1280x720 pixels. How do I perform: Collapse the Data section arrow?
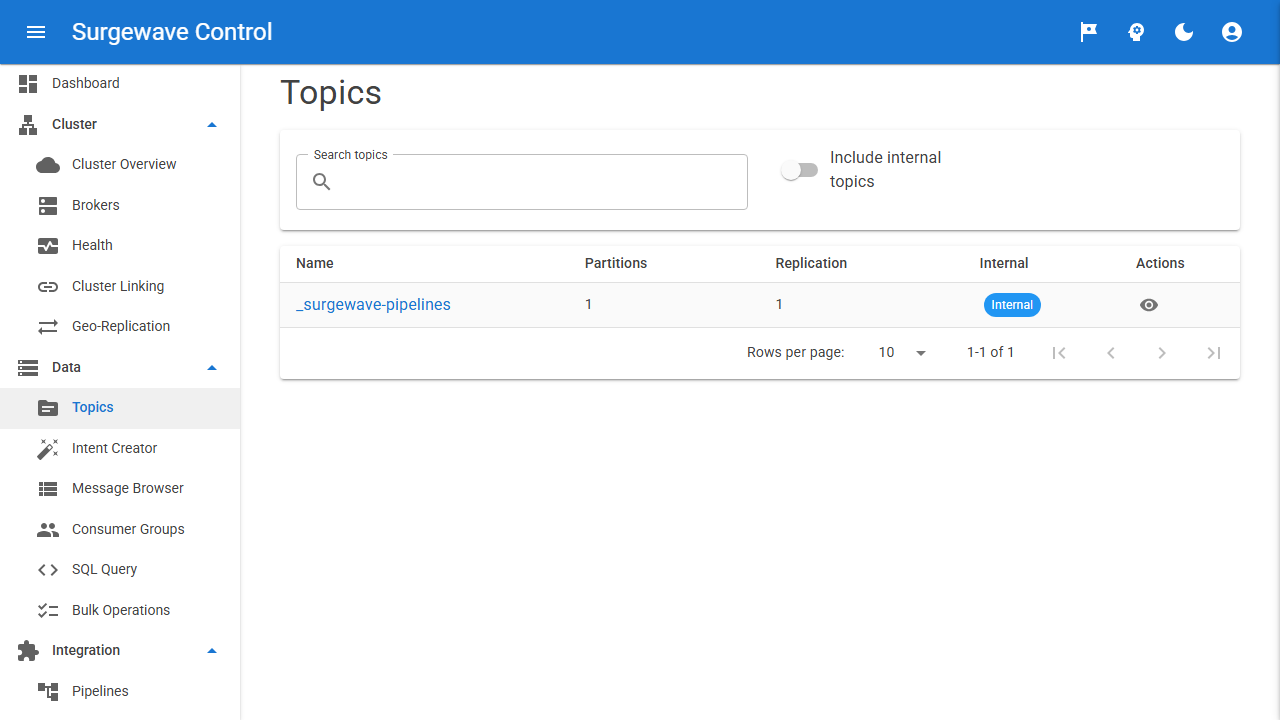[212, 368]
